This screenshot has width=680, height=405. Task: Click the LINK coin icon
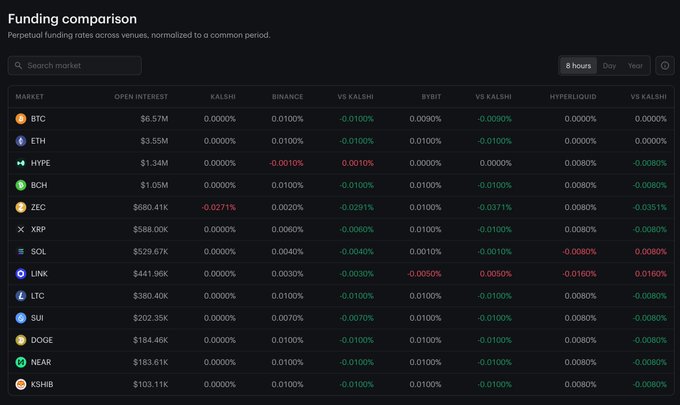pos(21,274)
